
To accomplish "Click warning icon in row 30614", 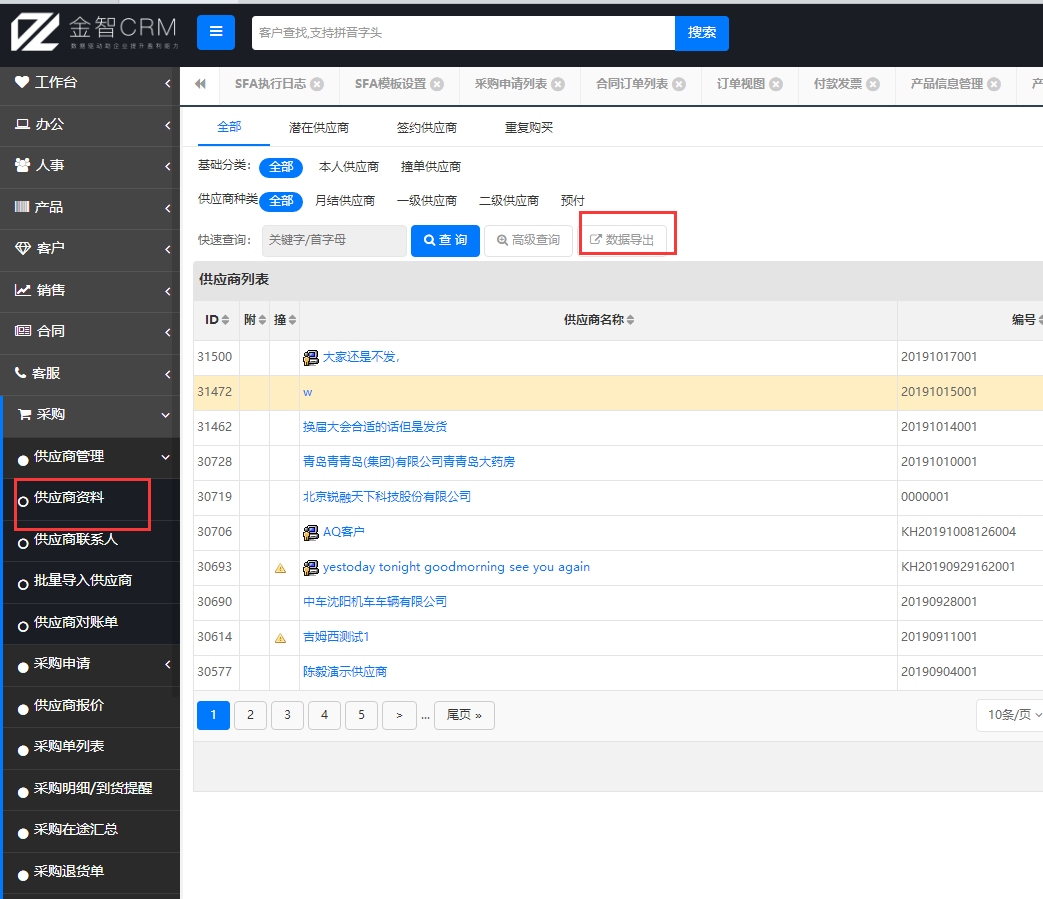I will pos(281,638).
